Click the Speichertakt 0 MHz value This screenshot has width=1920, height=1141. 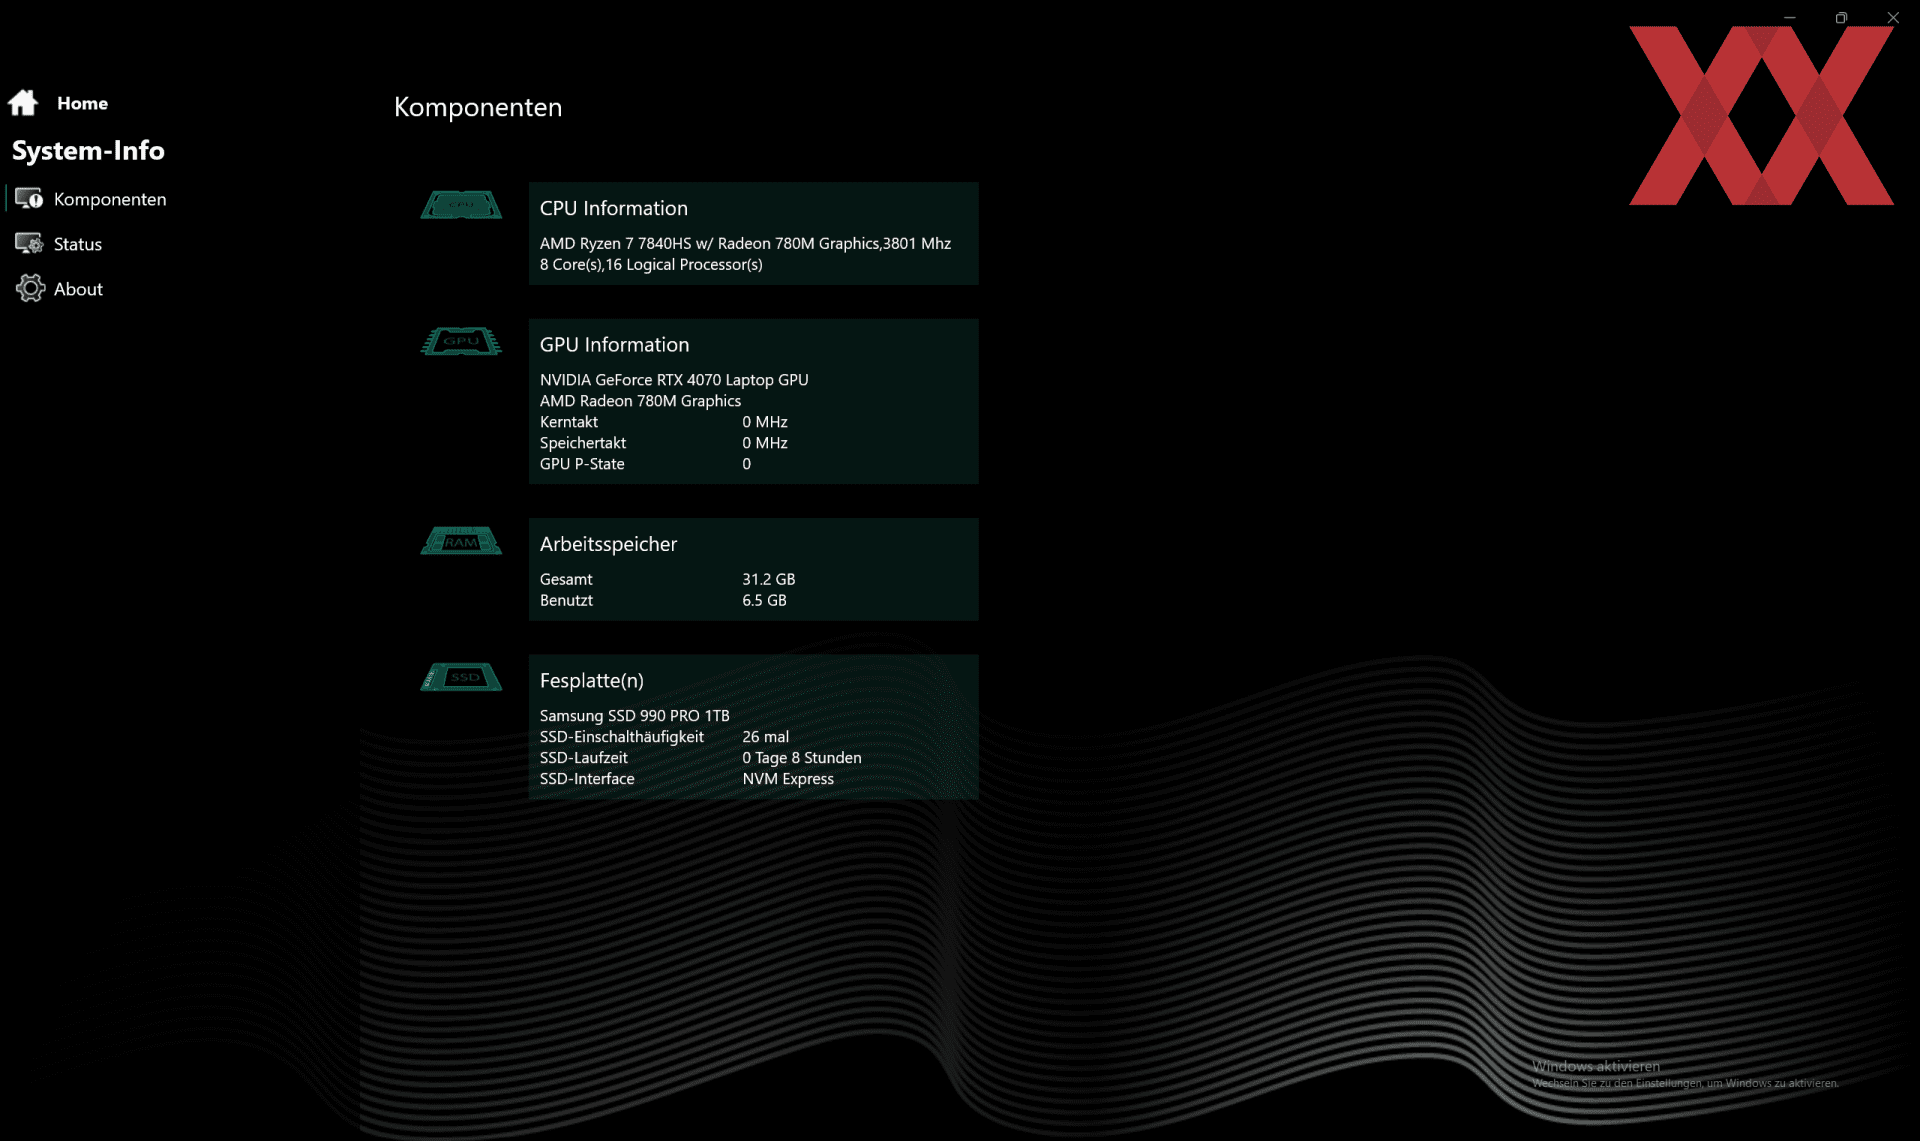pos(765,443)
